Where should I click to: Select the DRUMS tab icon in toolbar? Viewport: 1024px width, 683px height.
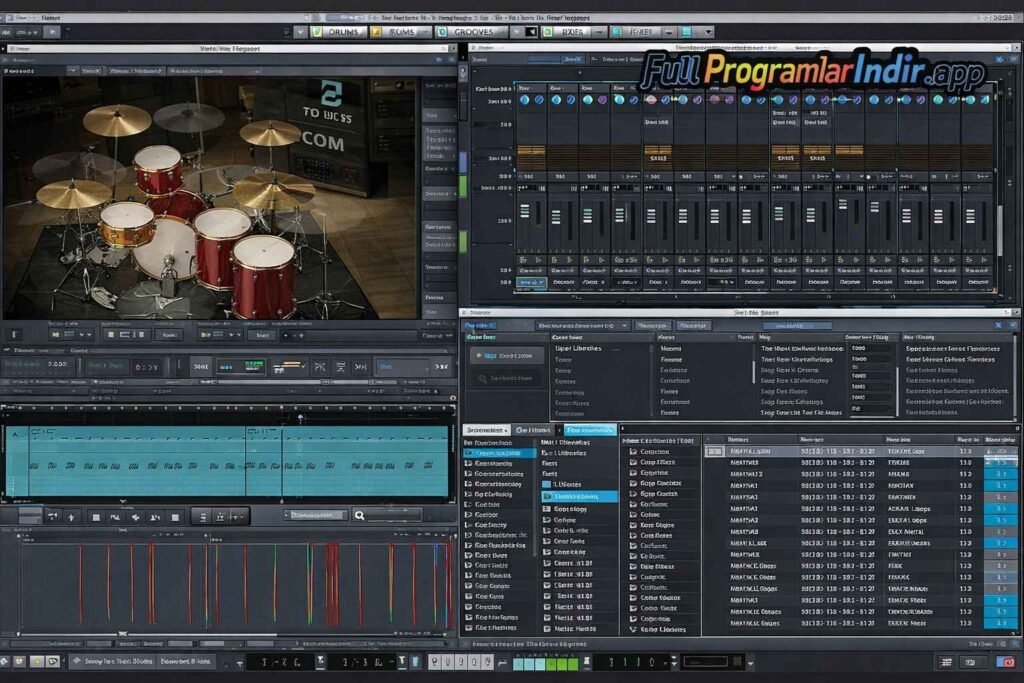coord(316,32)
